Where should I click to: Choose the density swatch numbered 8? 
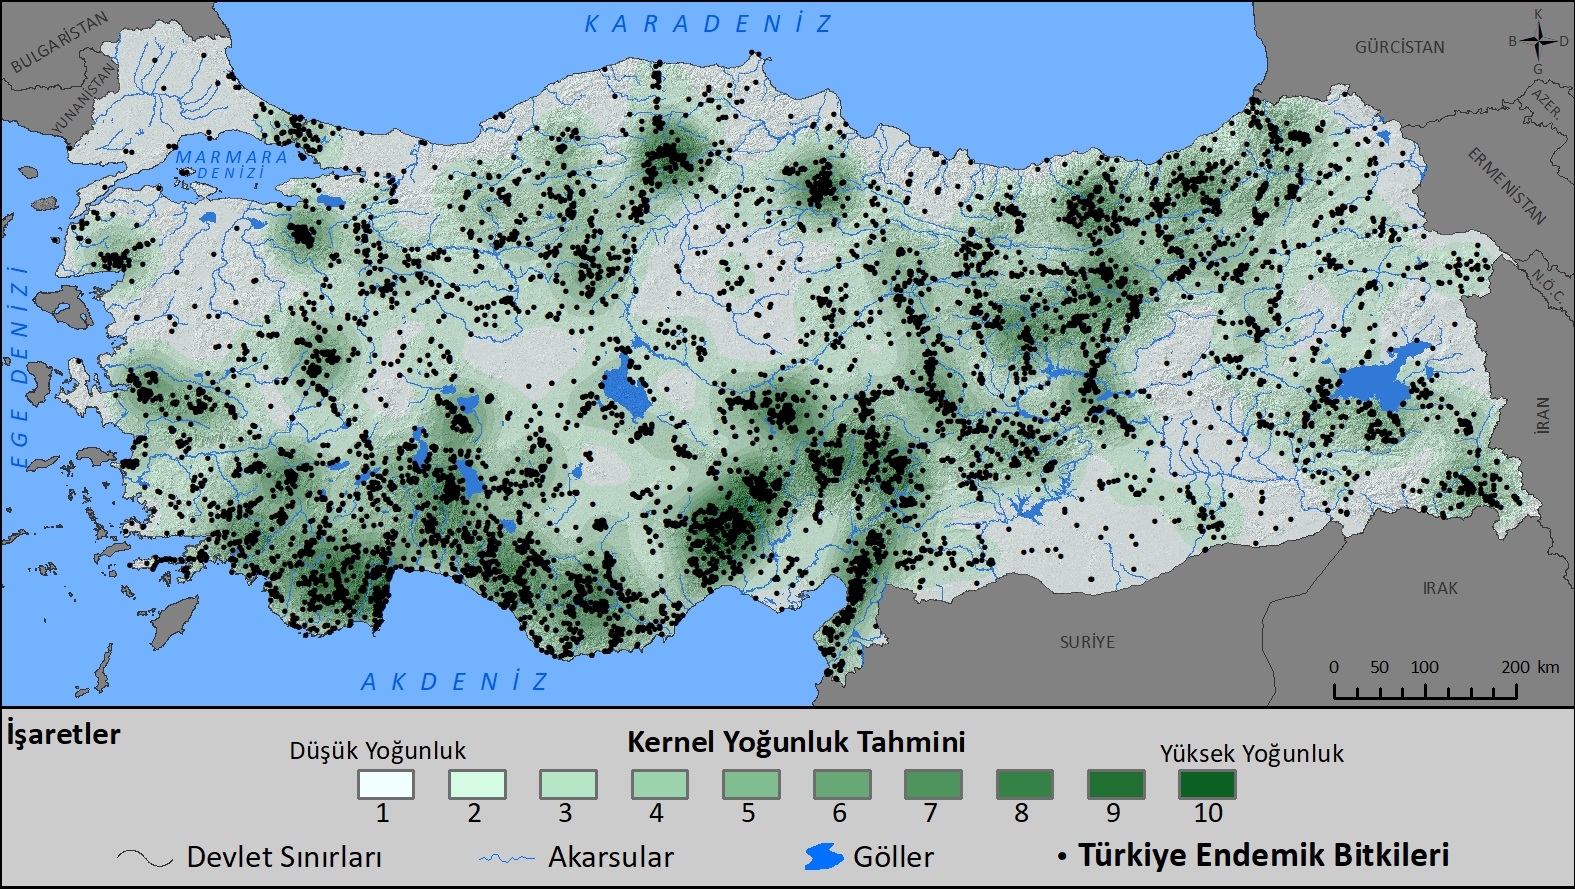[x=1024, y=784]
